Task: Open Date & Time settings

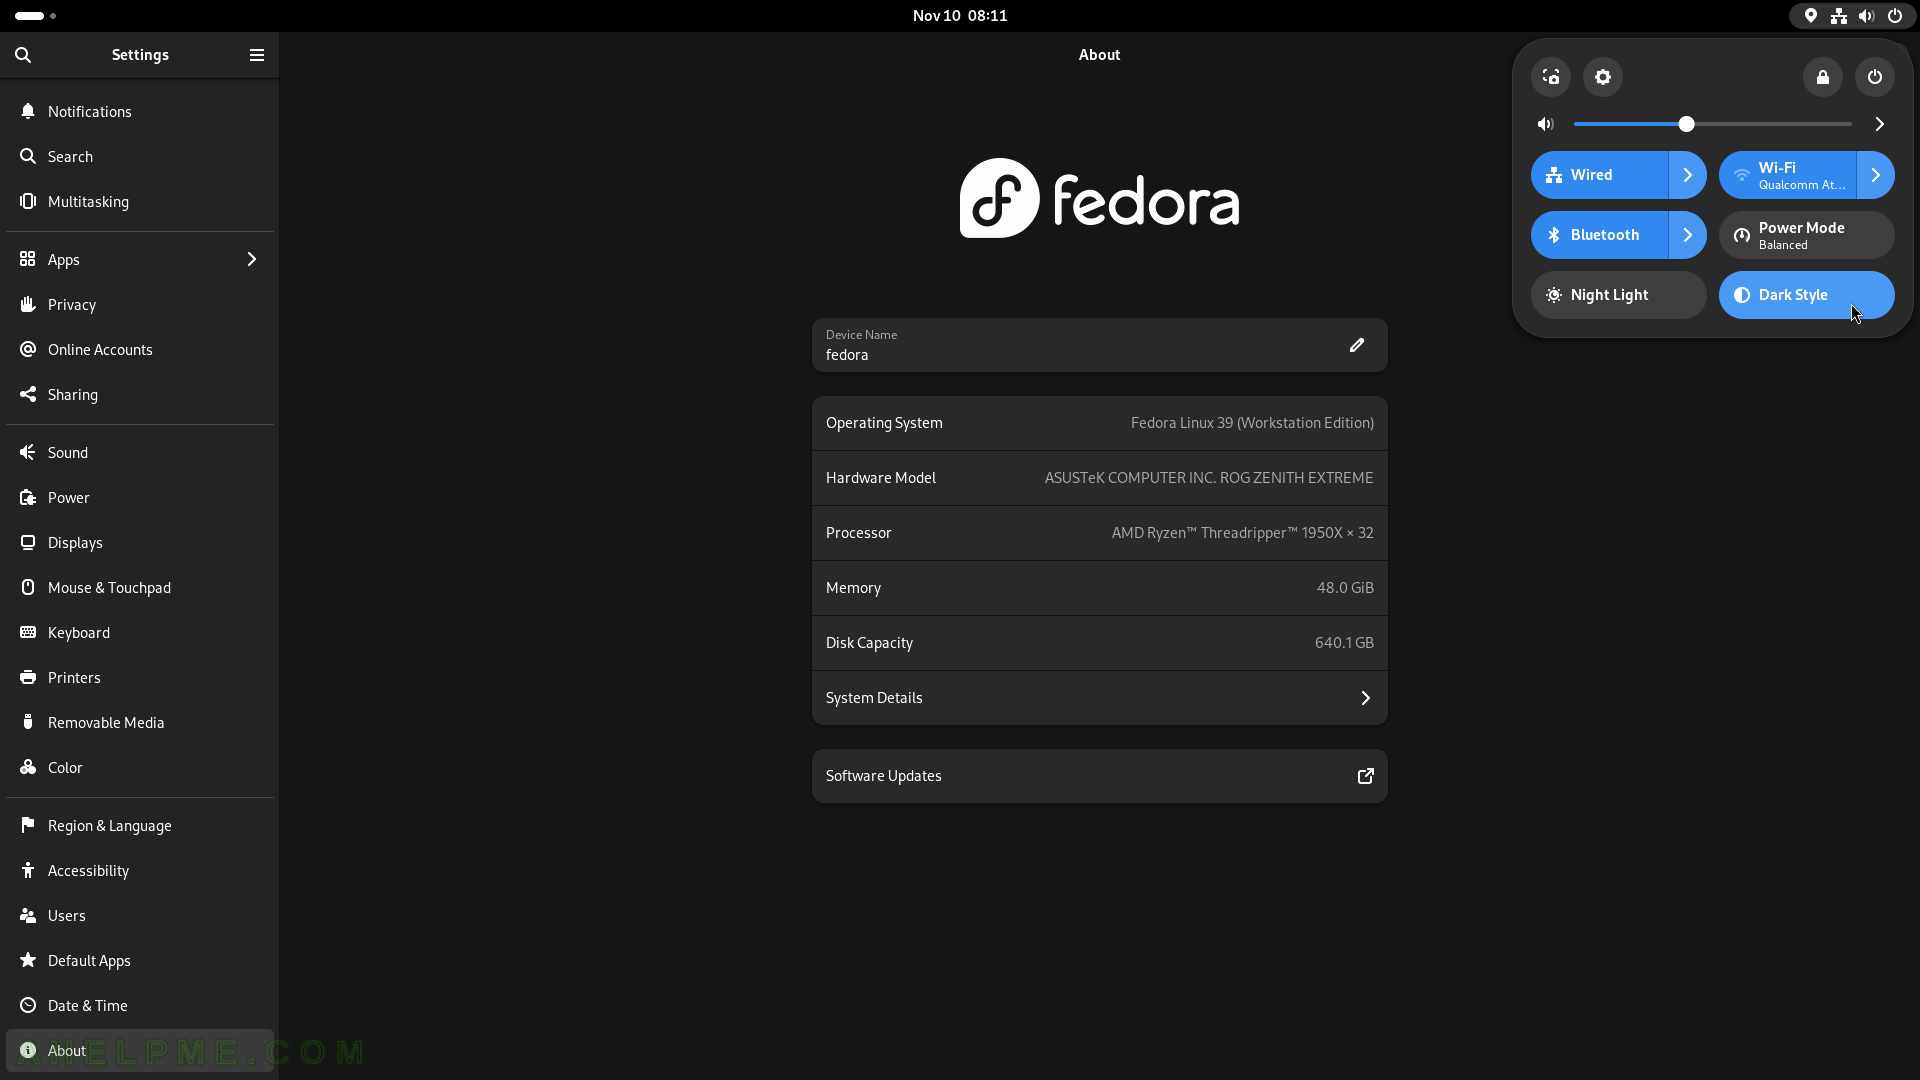Action: tap(140, 1005)
